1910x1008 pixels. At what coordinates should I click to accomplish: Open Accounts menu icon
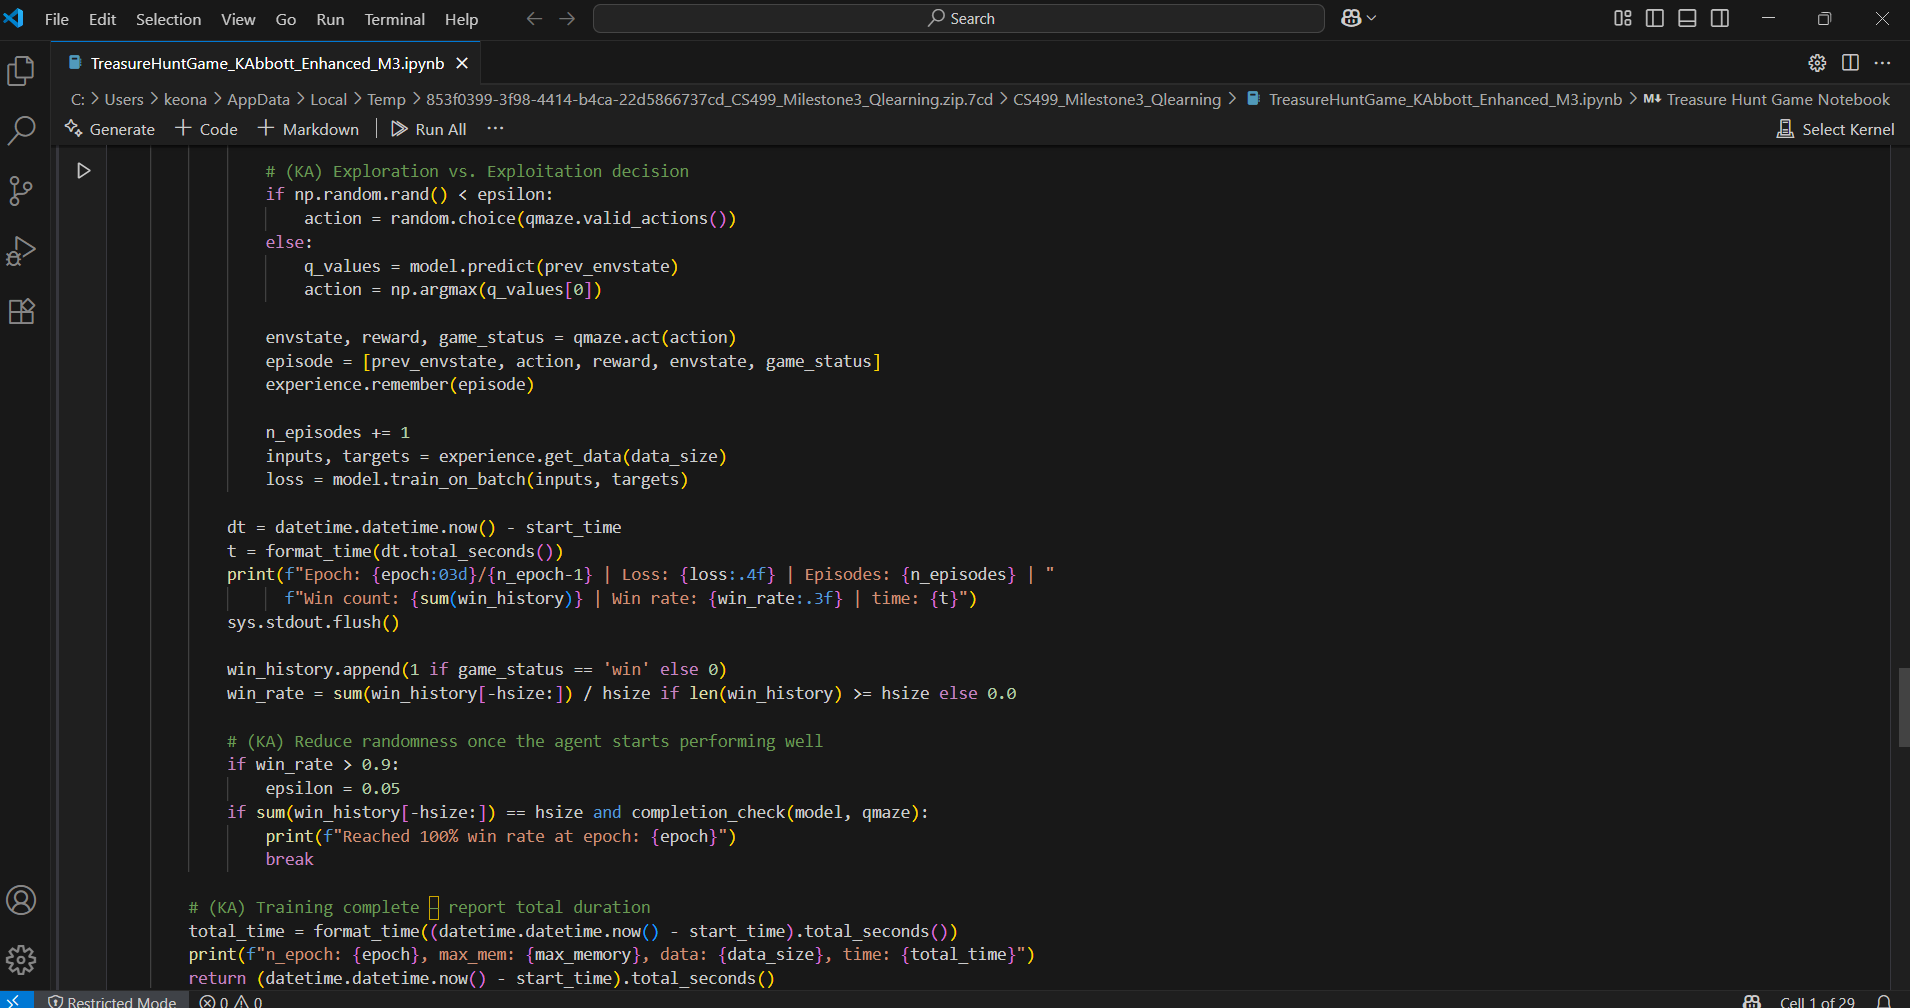[x=21, y=900]
